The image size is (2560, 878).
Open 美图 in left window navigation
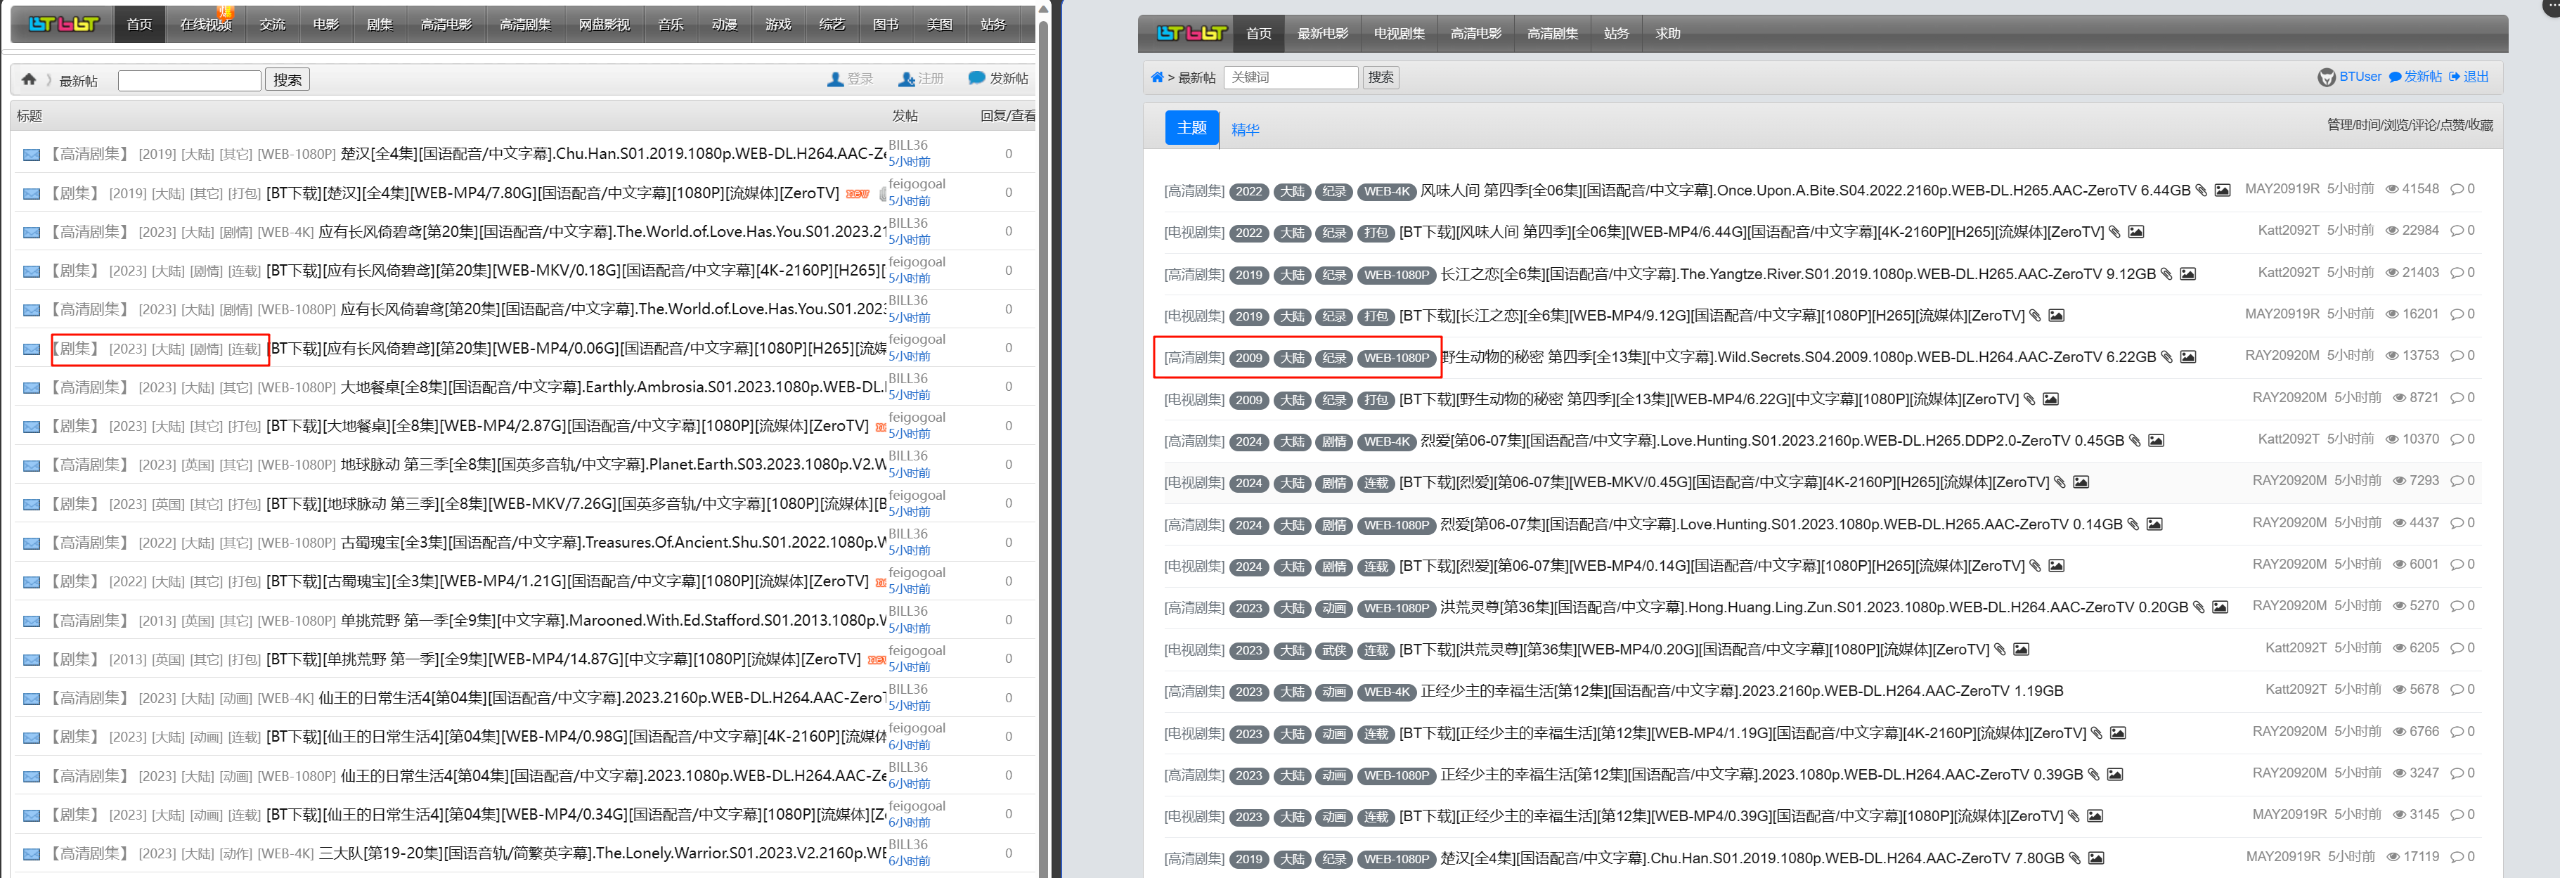940,24
